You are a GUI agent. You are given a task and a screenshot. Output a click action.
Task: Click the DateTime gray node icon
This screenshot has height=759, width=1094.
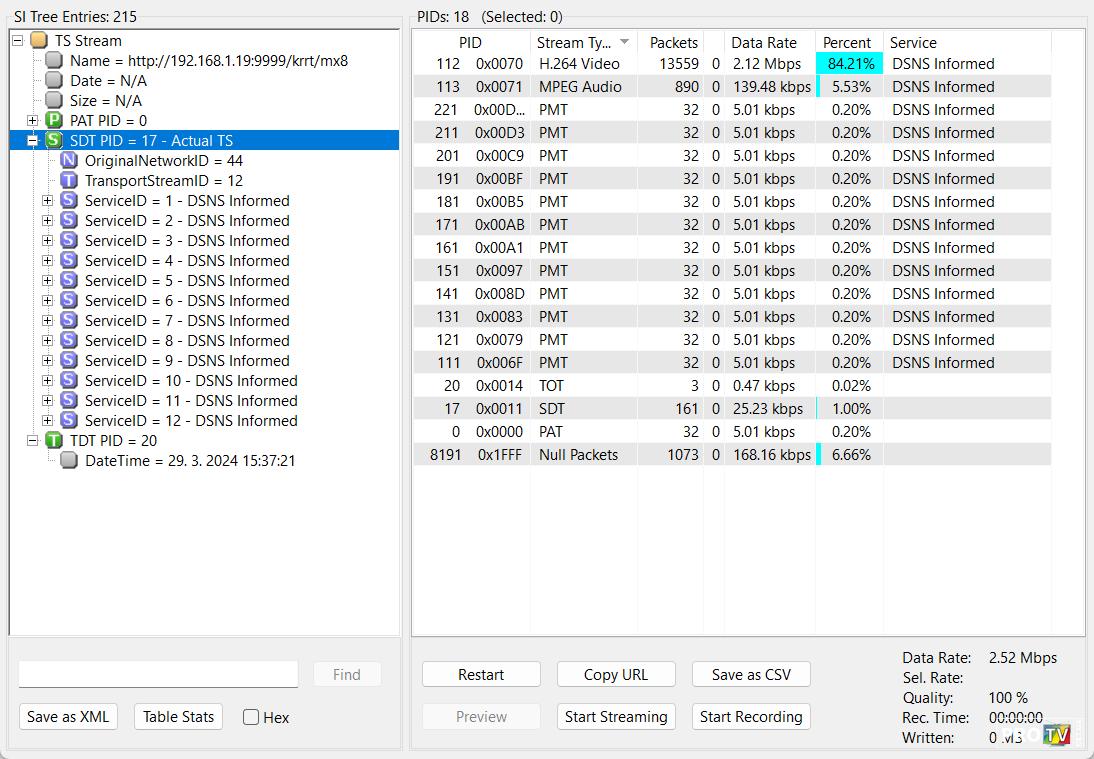[x=69, y=461]
